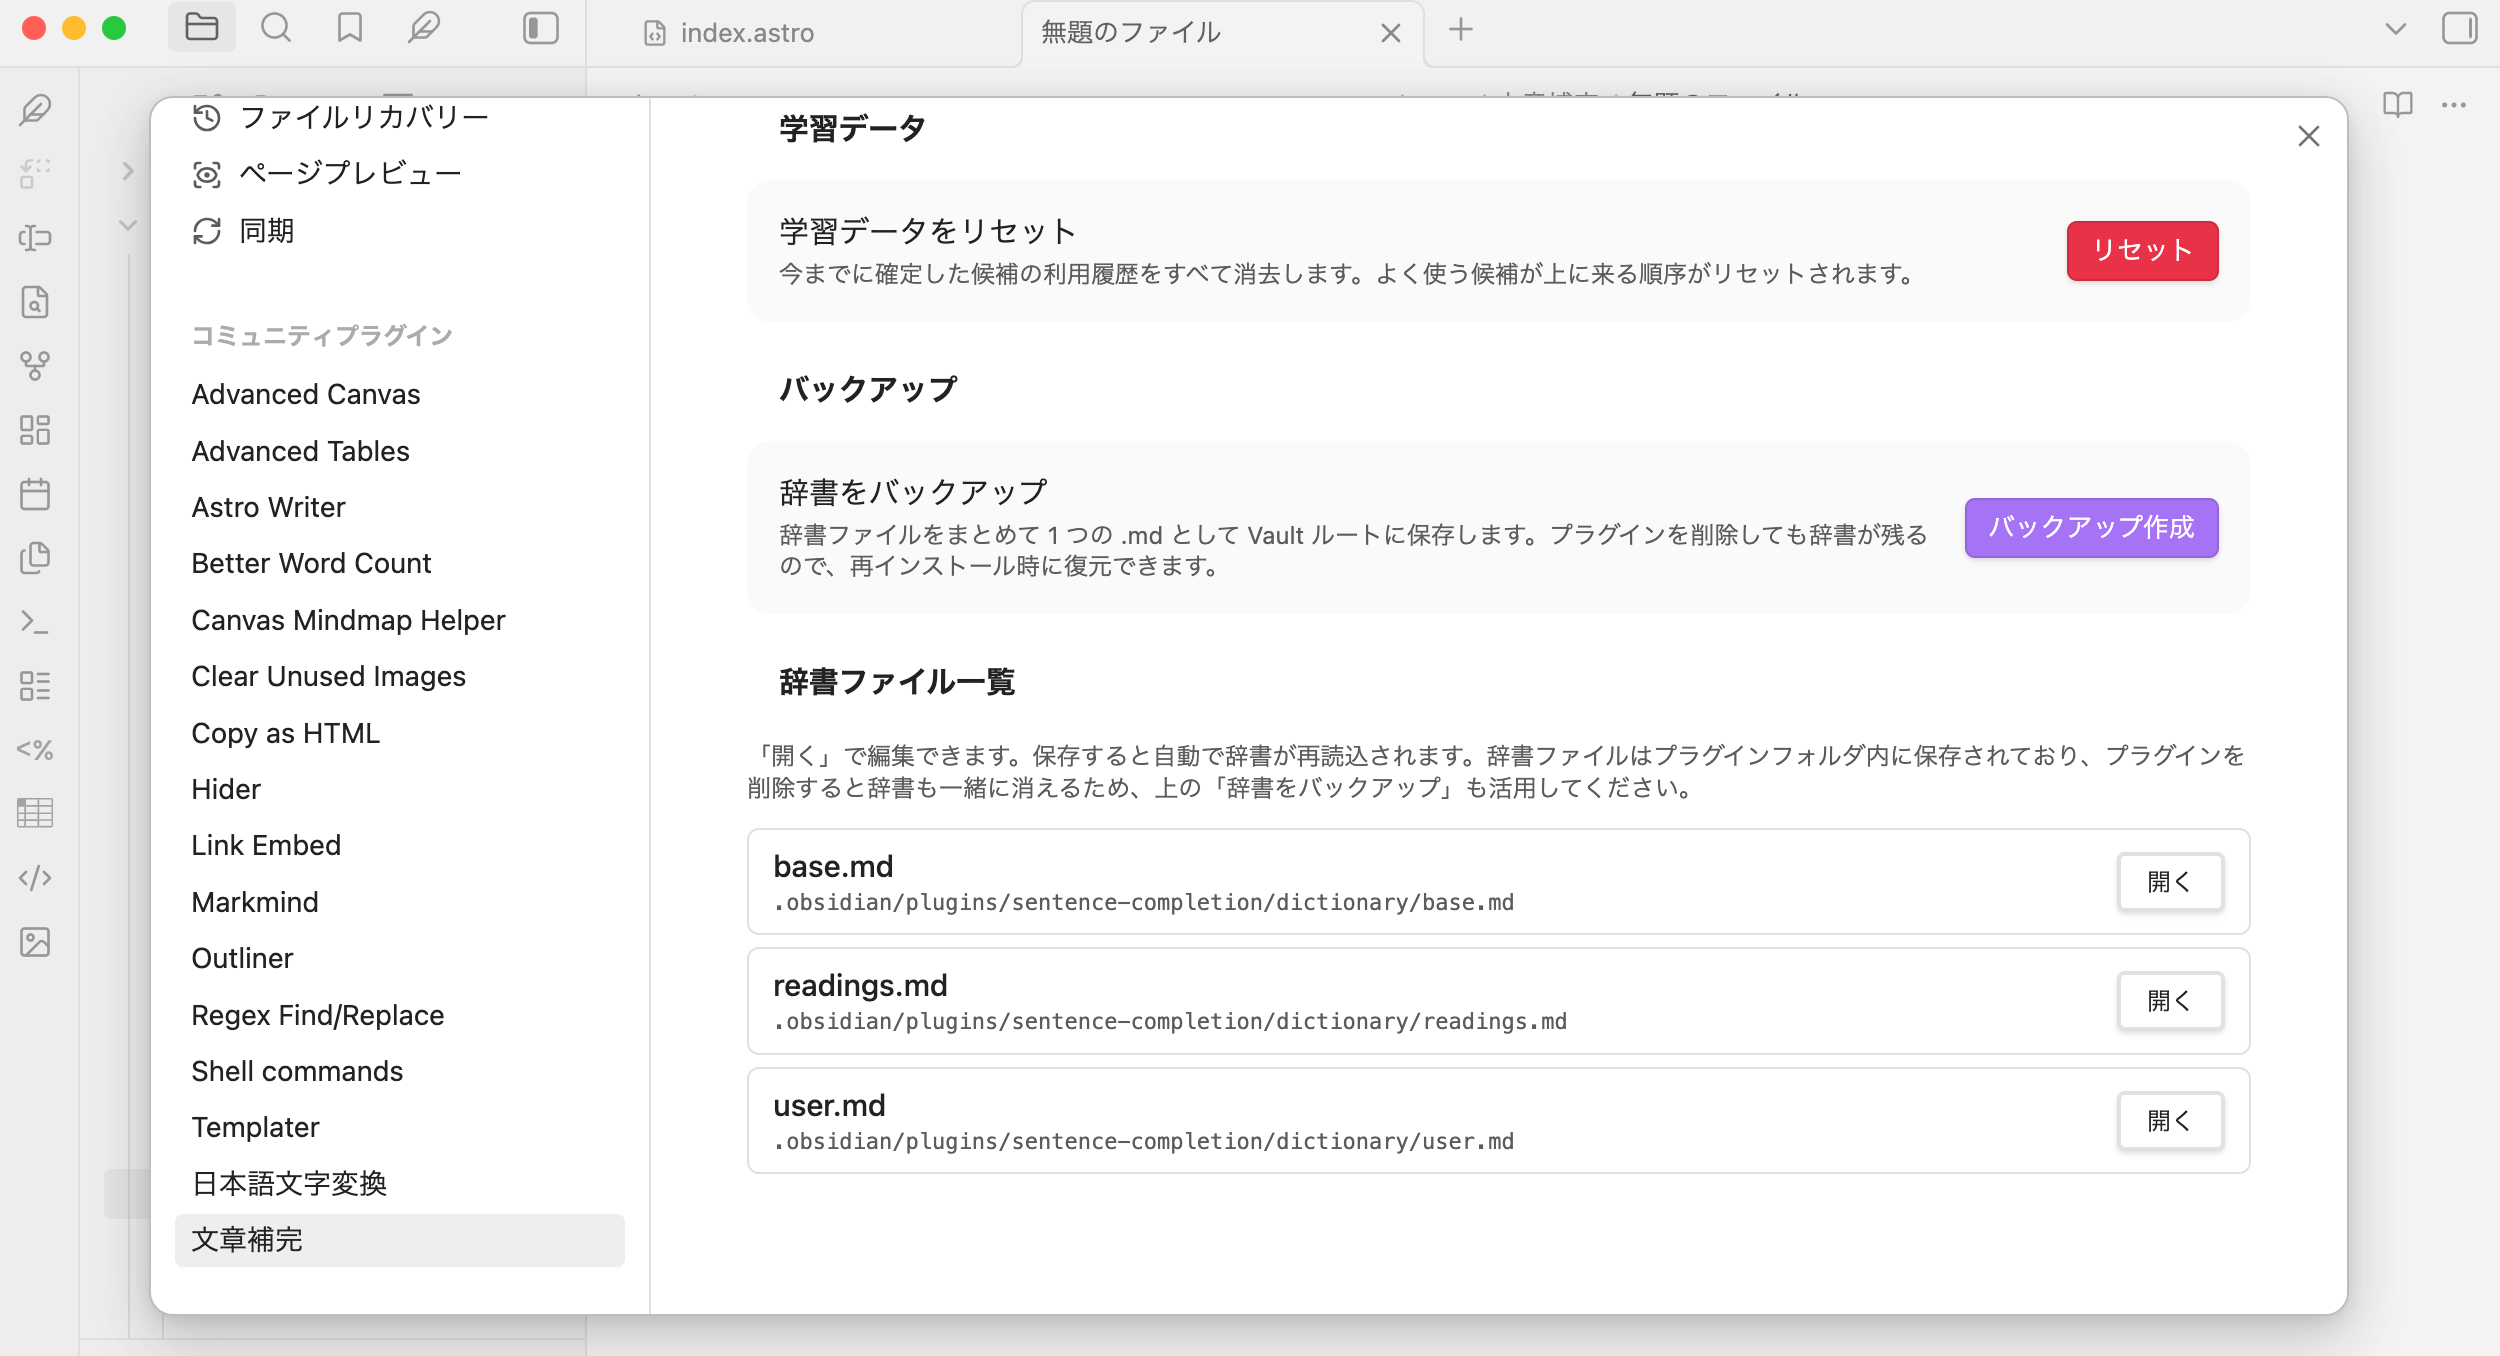Click the file search ribbon icon
Image resolution: width=2500 pixels, height=1356 pixels.
tap(35, 301)
